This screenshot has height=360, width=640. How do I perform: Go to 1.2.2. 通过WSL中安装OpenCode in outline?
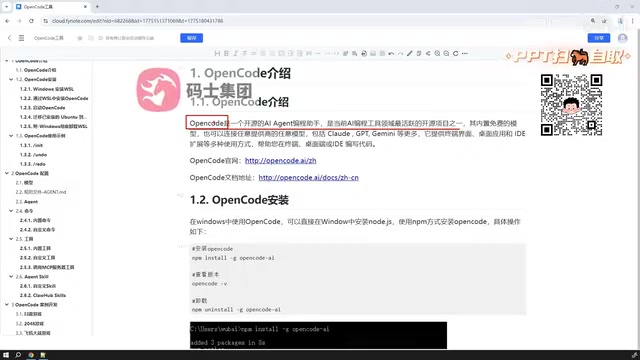(x=54, y=98)
